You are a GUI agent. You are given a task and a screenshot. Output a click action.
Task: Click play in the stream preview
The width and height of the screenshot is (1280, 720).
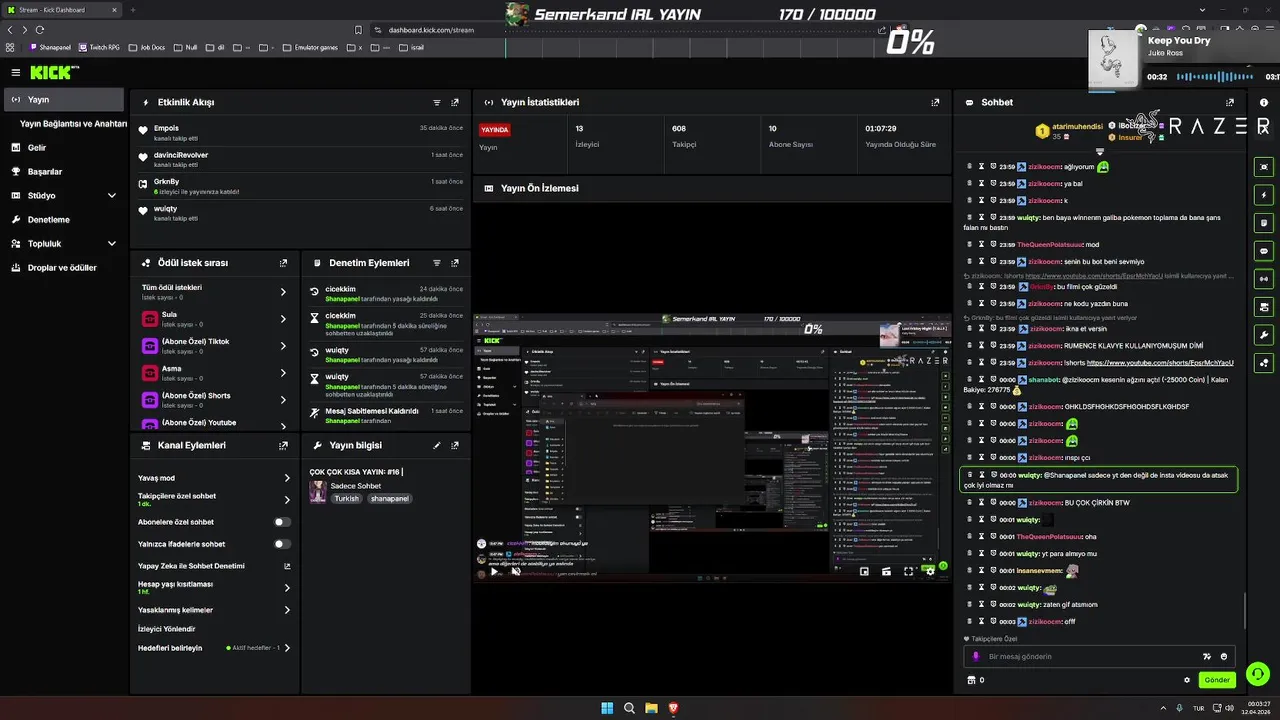pyautogui.click(x=494, y=572)
